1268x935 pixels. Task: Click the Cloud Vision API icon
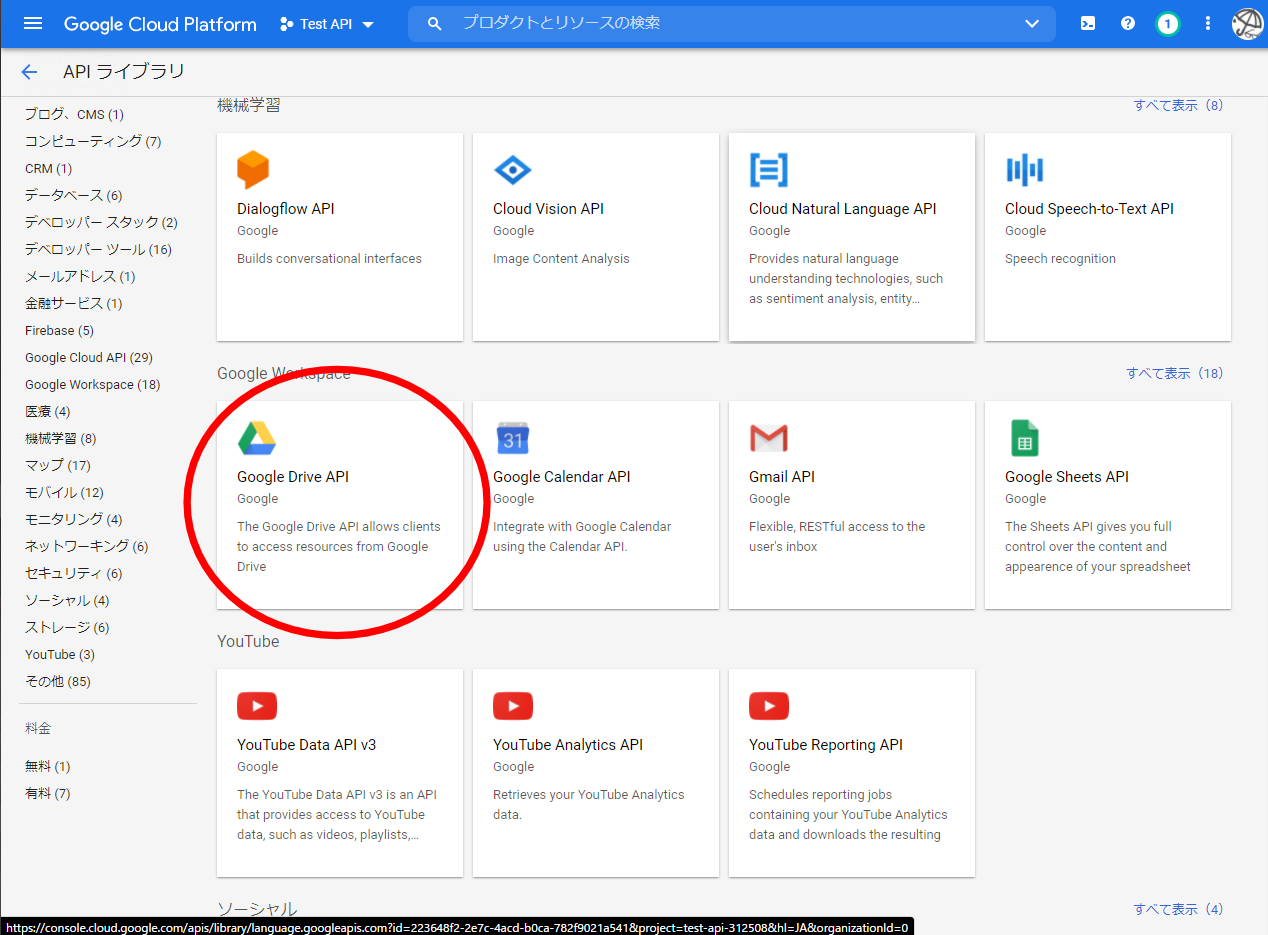tap(513, 170)
